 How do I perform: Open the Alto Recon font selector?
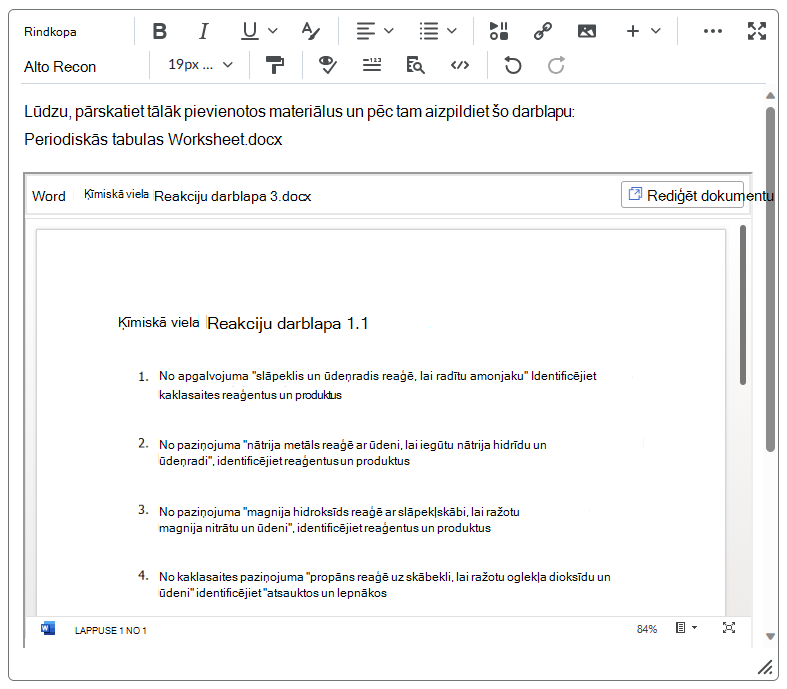point(60,67)
